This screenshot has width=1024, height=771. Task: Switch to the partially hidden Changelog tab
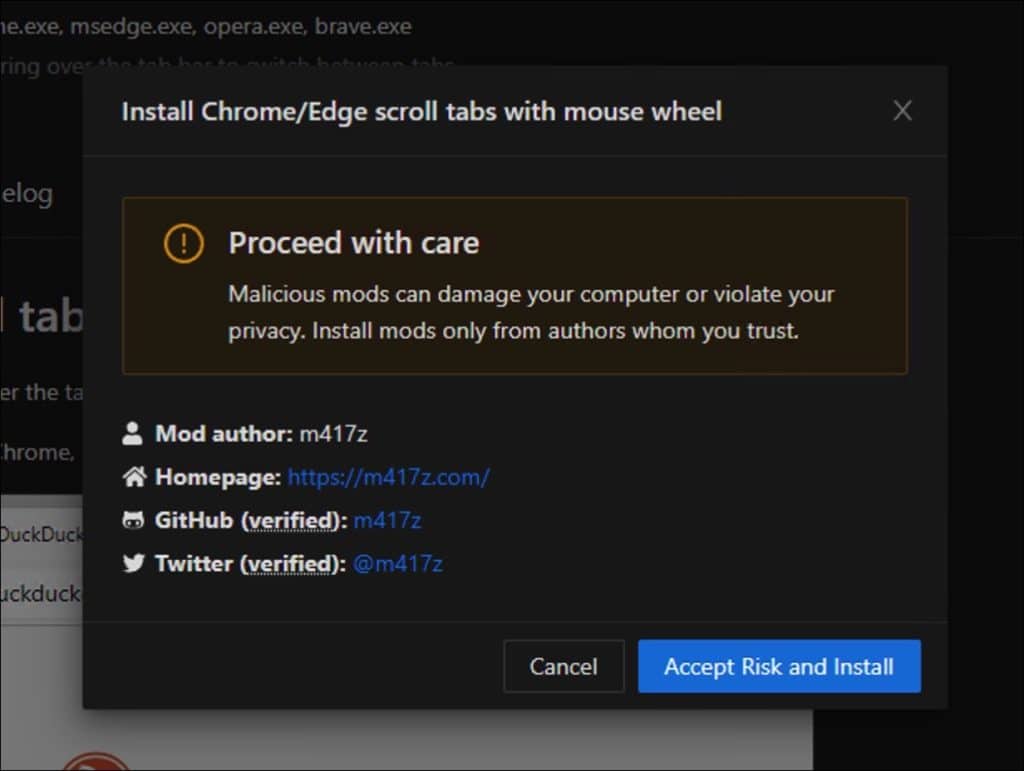pos(26,194)
